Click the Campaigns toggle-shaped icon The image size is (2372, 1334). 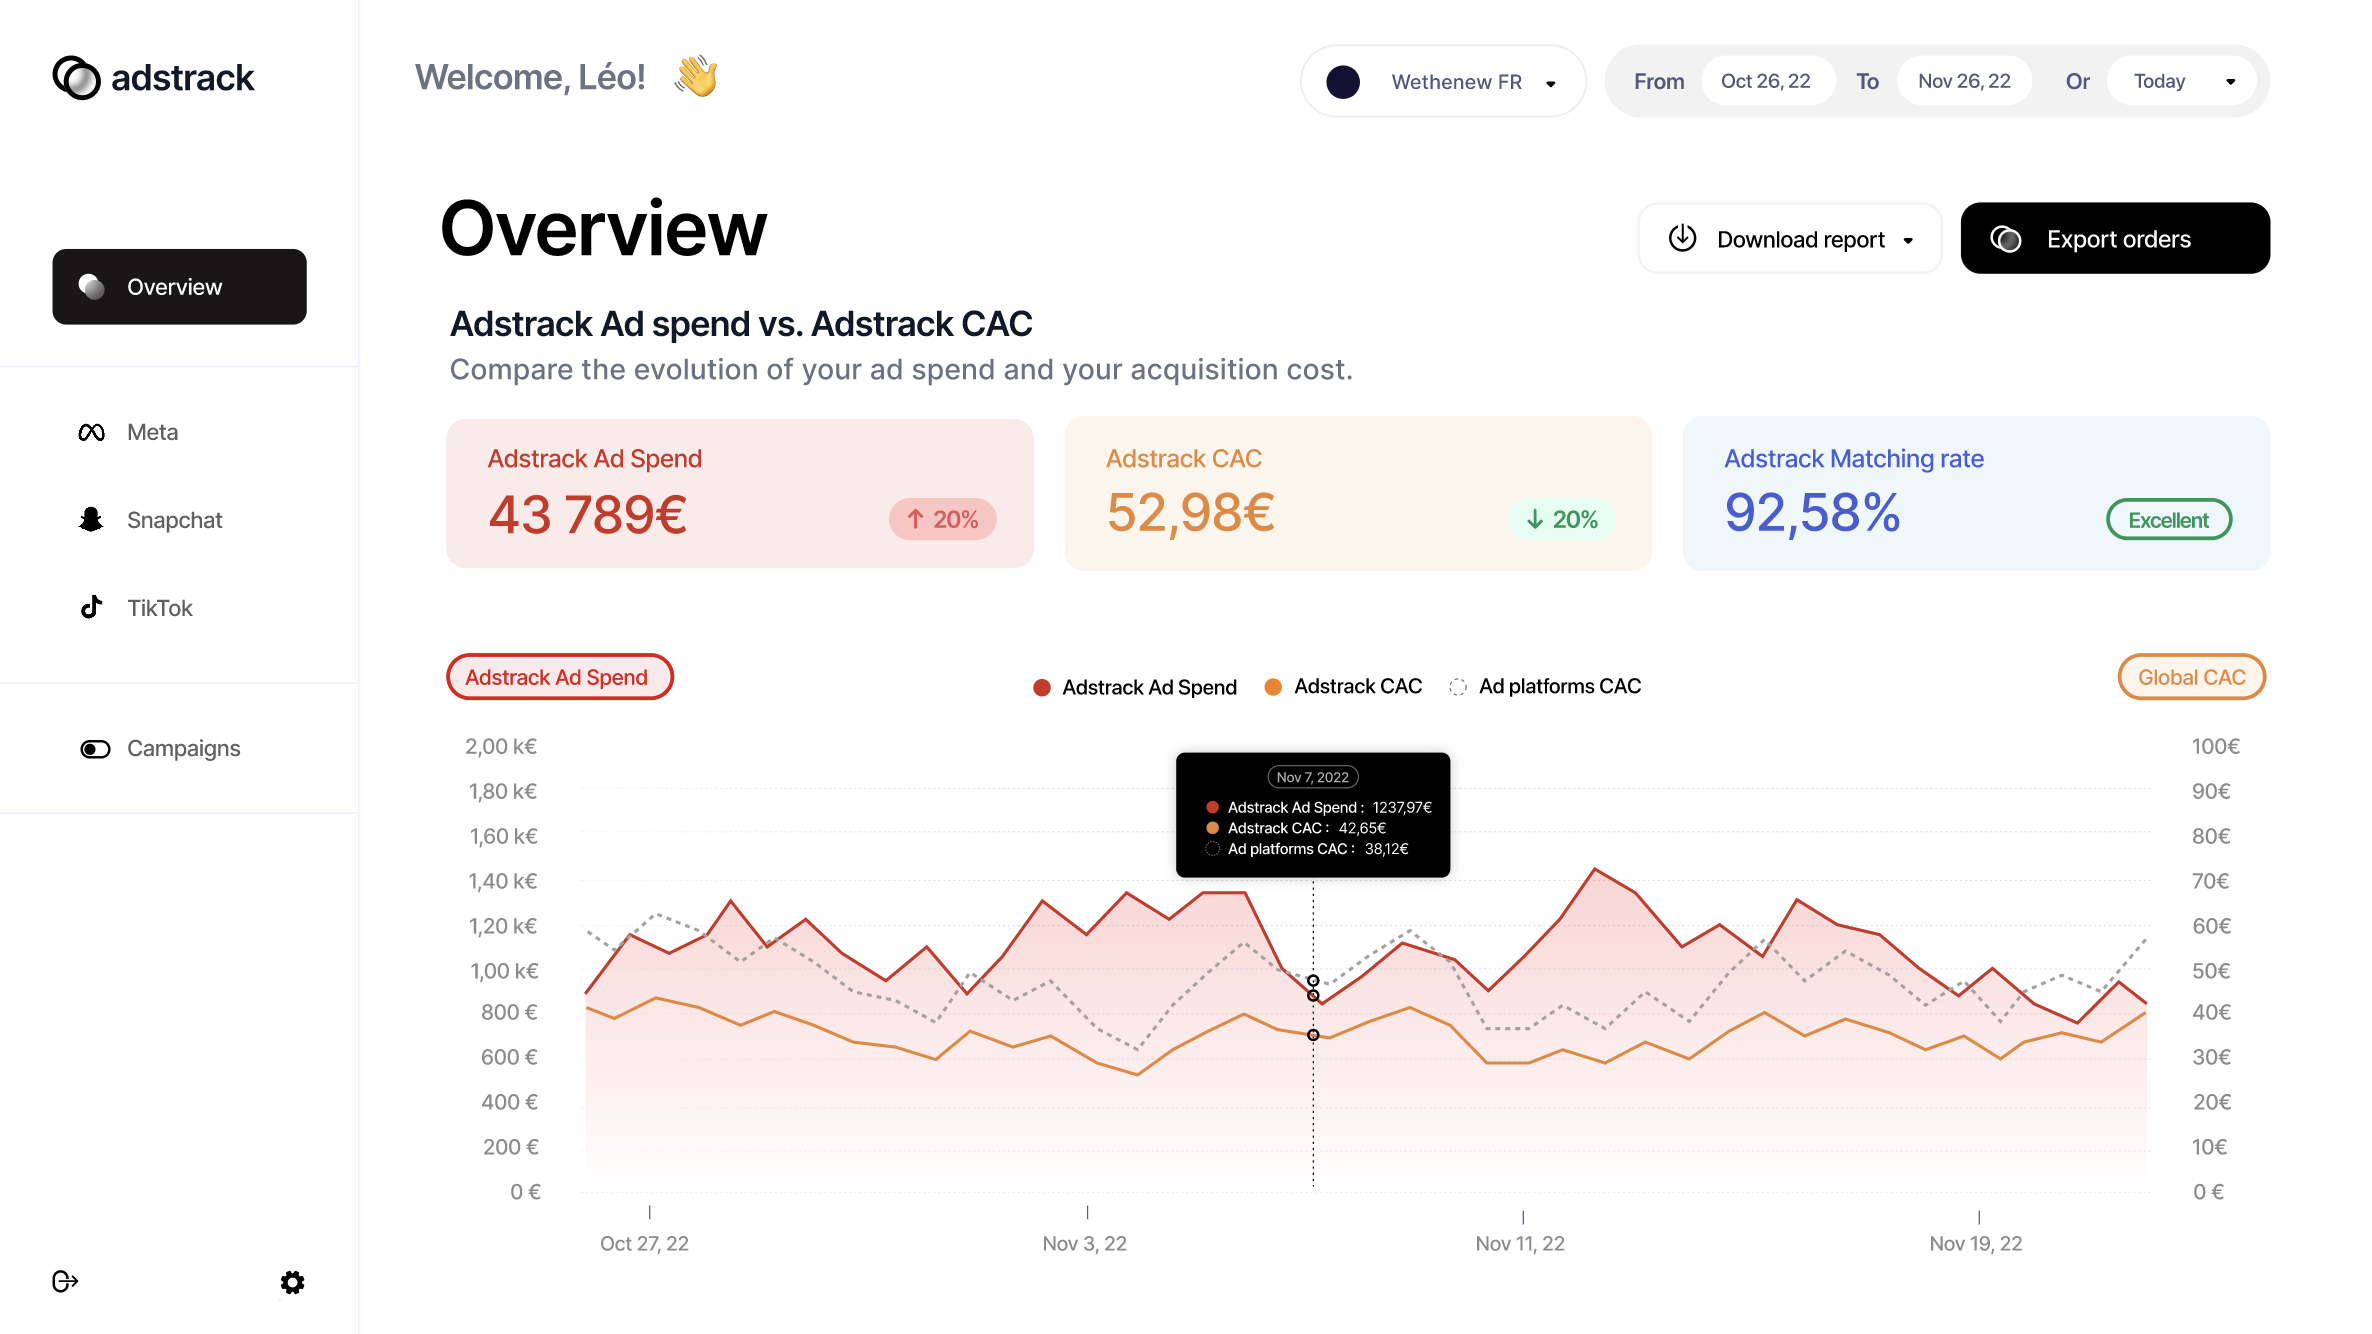95,749
